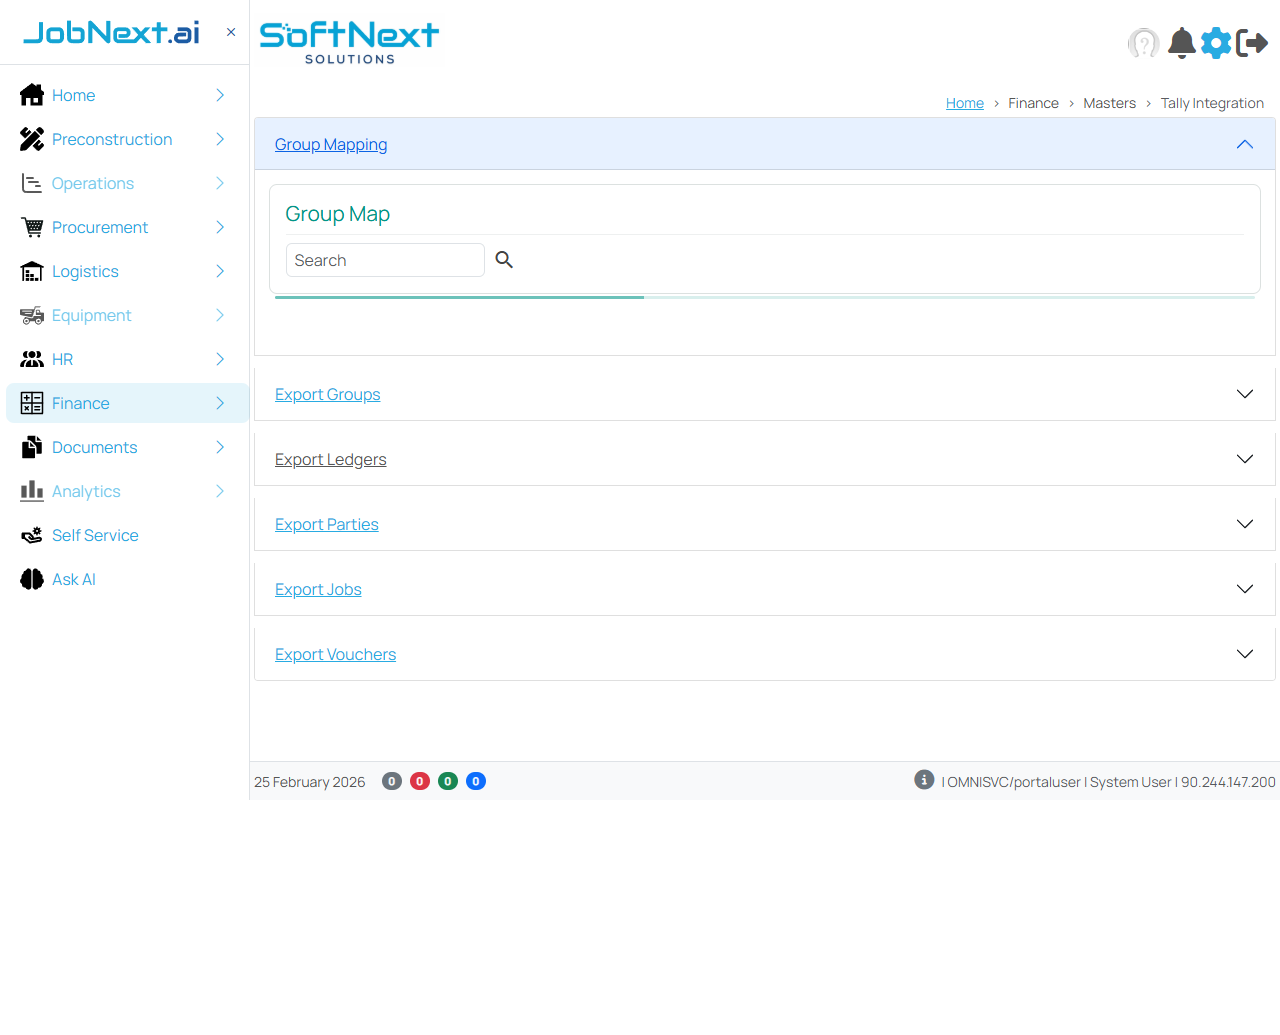This screenshot has width=1280, height=1035.
Task: Open the Finance sidebar menu
Action: (81, 403)
